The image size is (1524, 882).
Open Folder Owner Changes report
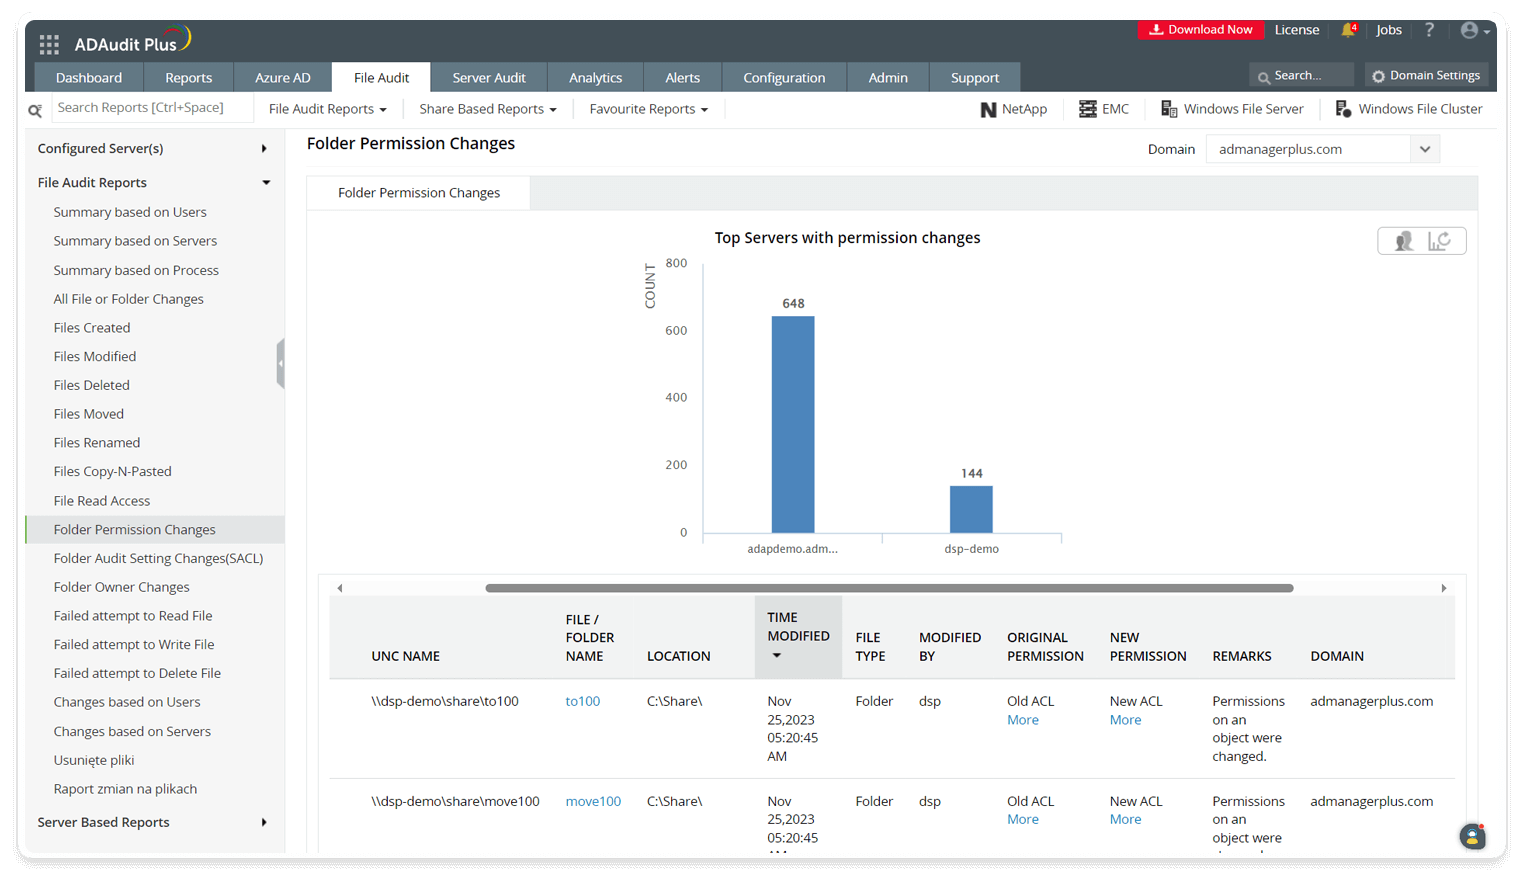click(x=121, y=587)
